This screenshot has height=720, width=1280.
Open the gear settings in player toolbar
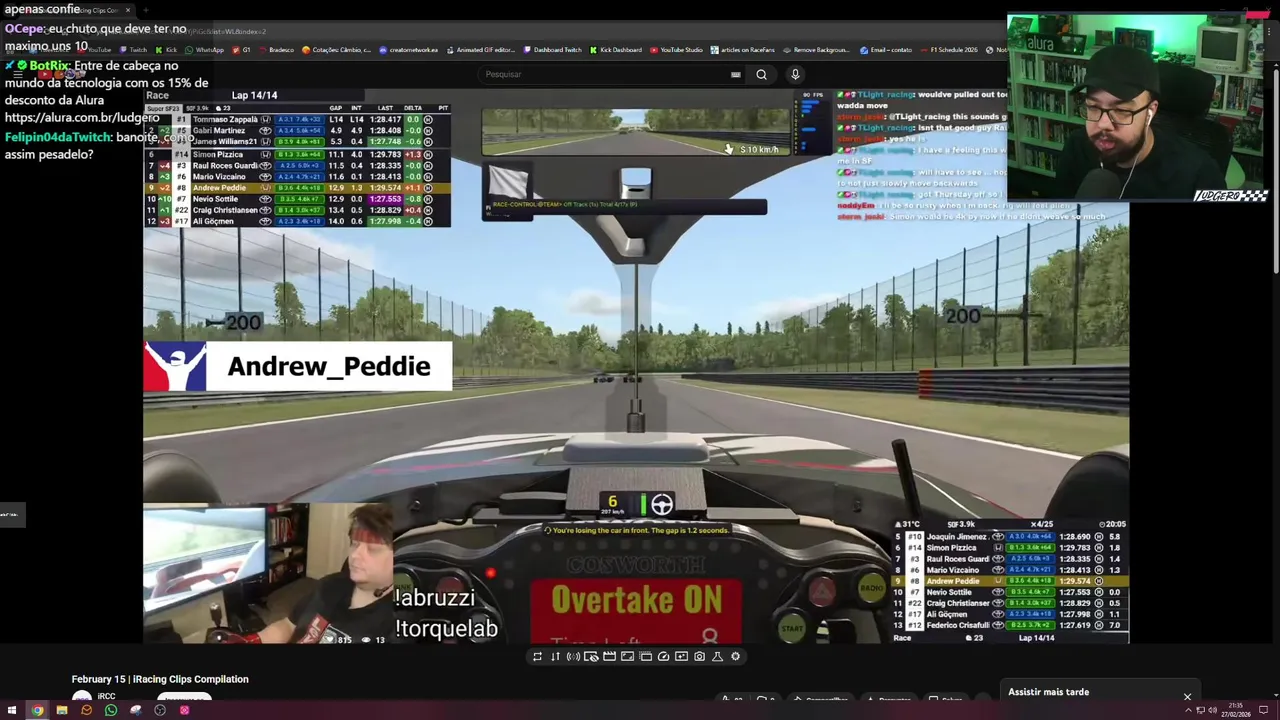pyautogui.click(x=735, y=657)
